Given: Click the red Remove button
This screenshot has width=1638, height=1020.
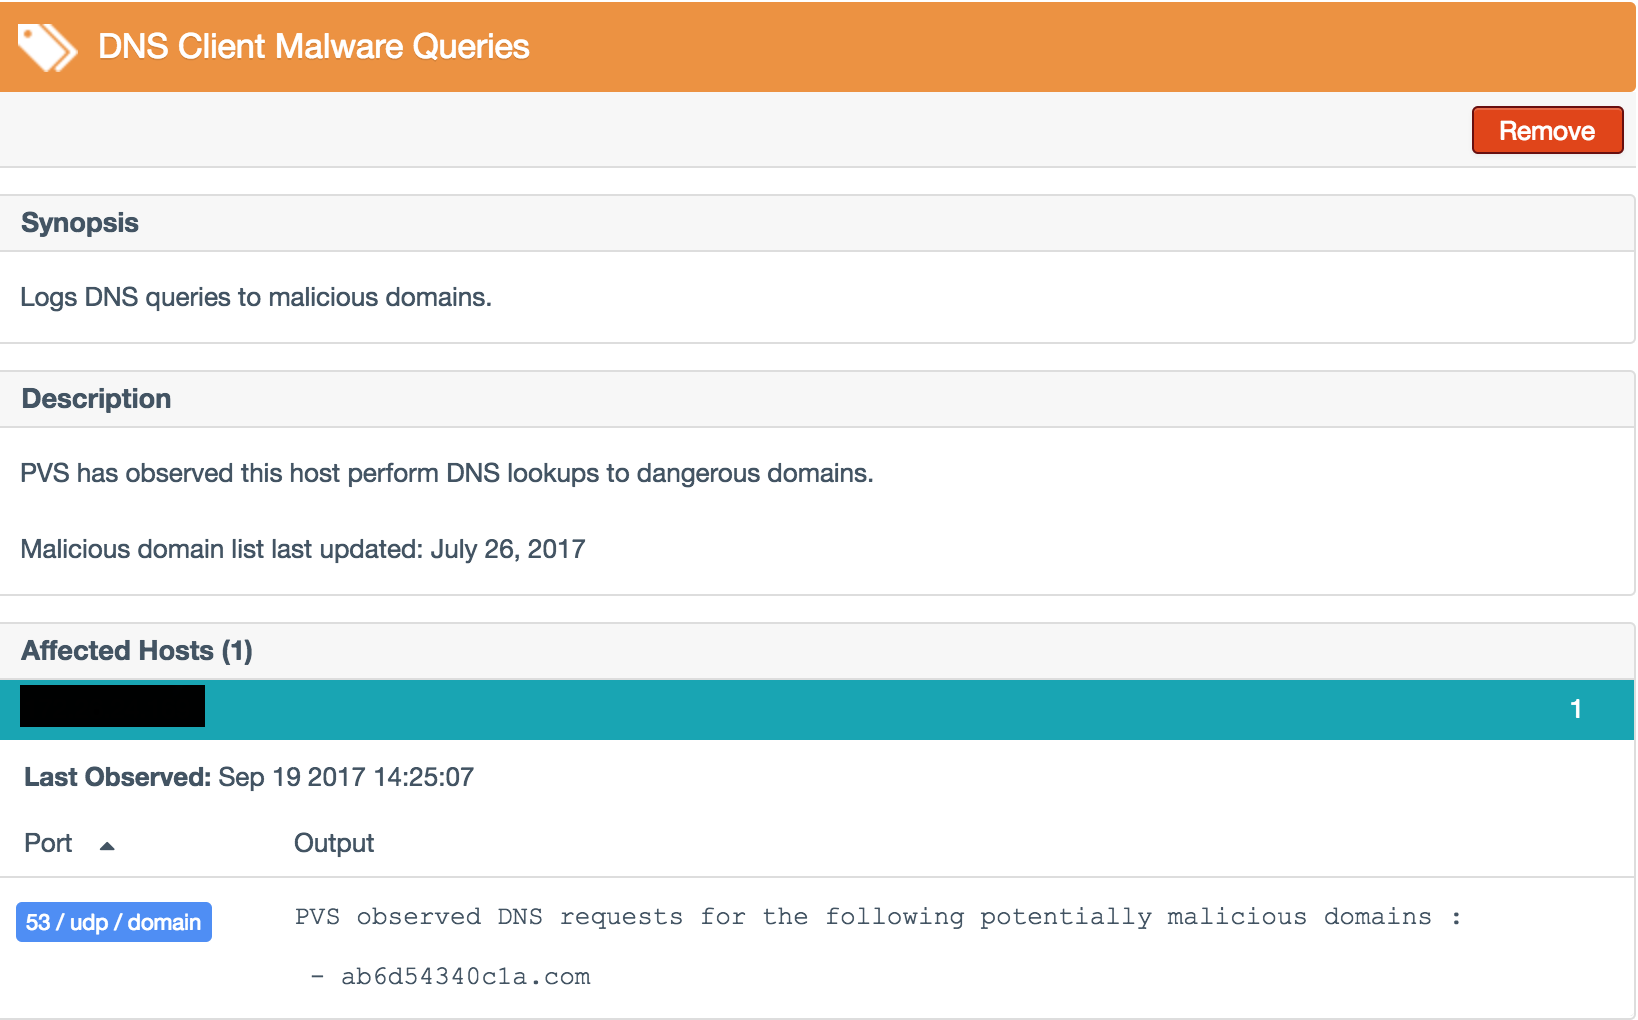Looking at the screenshot, I should (x=1547, y=131).
